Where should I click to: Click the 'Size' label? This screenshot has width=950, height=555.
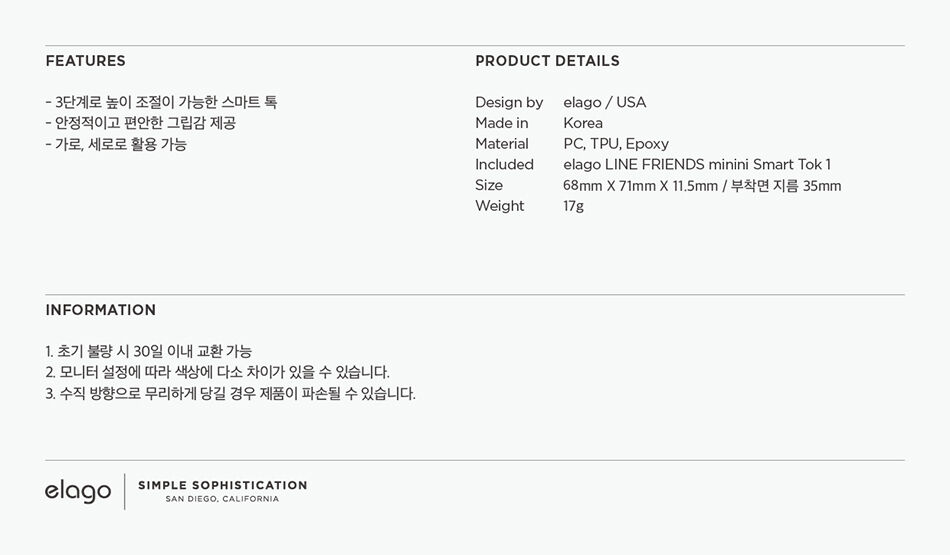point(489,185)
